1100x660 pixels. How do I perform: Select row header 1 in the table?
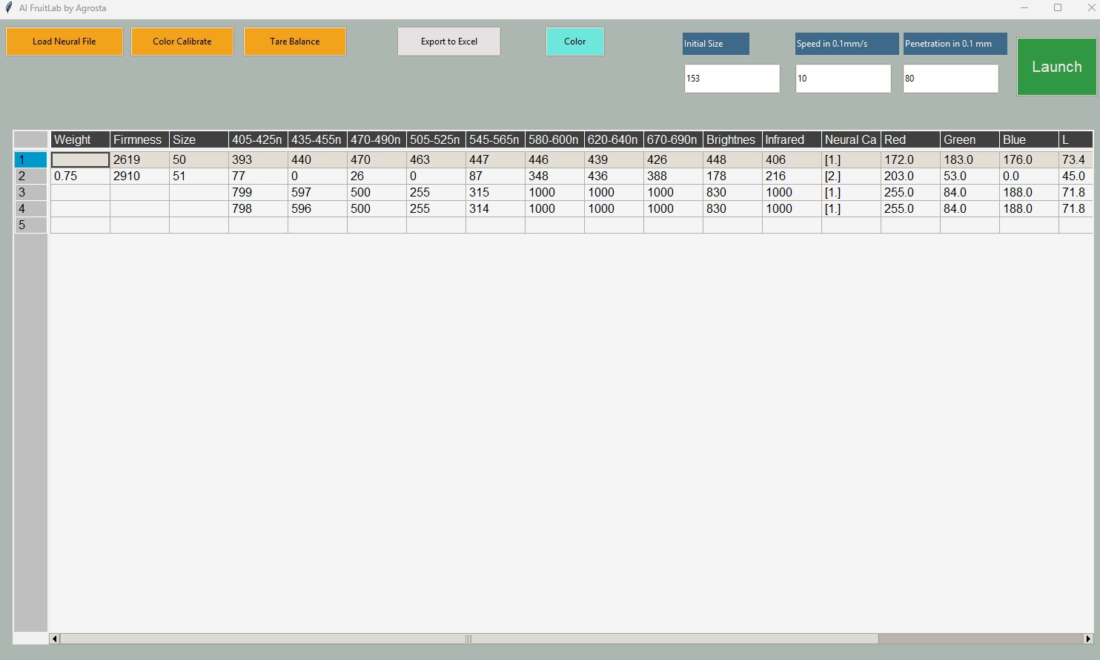pyautogui.click(x=30, y=160)
